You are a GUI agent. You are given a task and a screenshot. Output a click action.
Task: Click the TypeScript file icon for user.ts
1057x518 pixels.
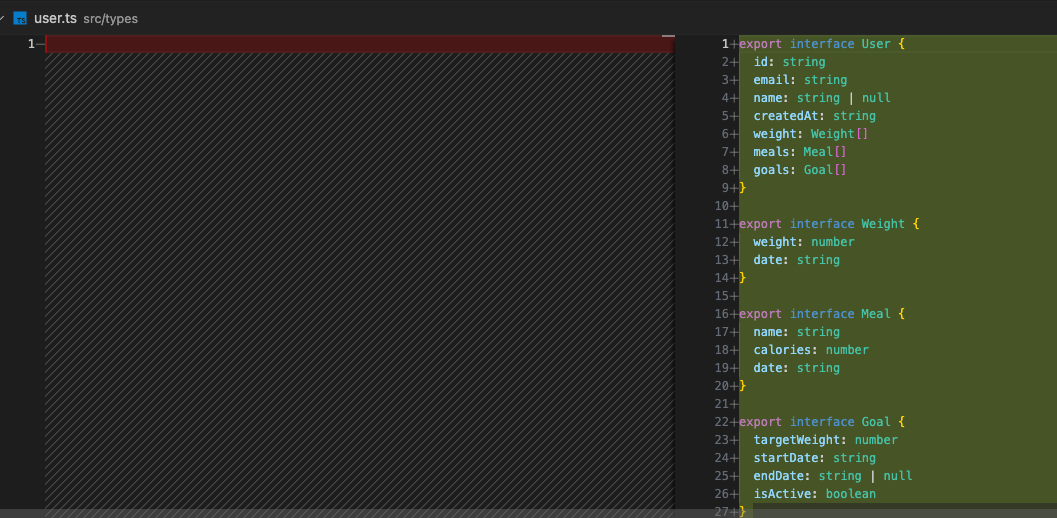point(20,18)
